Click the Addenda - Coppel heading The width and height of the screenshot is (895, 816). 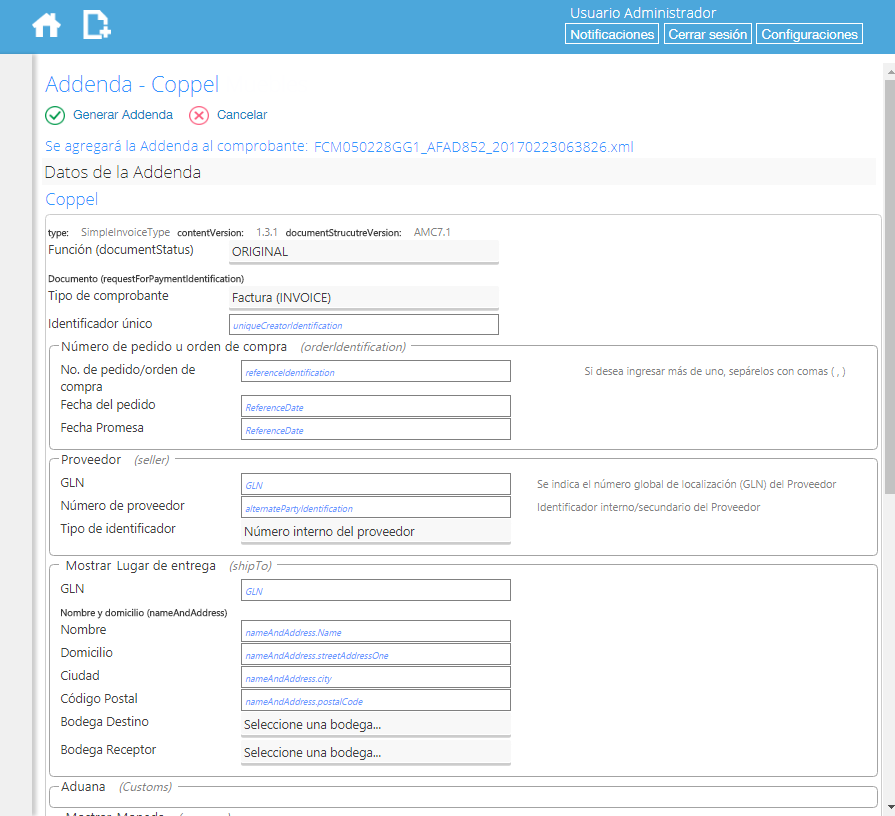coord(132,84)
